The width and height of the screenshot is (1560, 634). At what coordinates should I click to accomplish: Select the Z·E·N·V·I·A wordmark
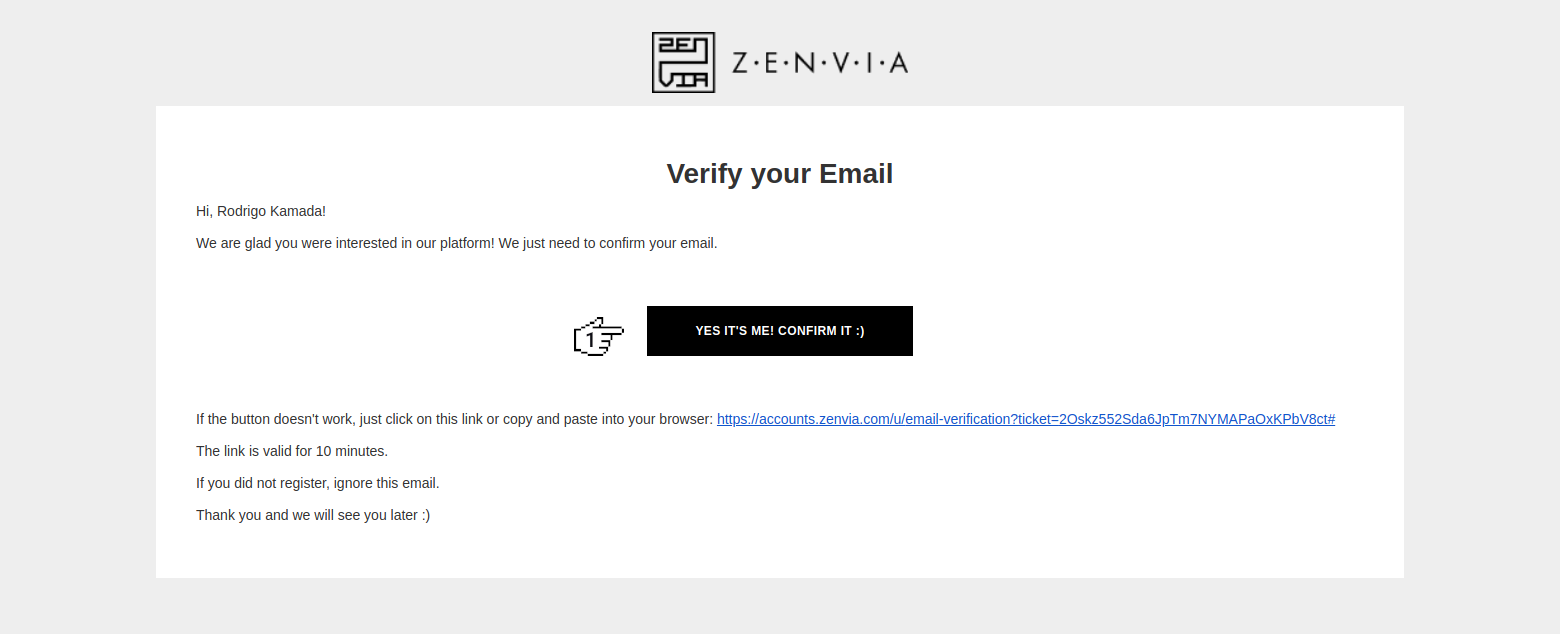pos(820,62)
